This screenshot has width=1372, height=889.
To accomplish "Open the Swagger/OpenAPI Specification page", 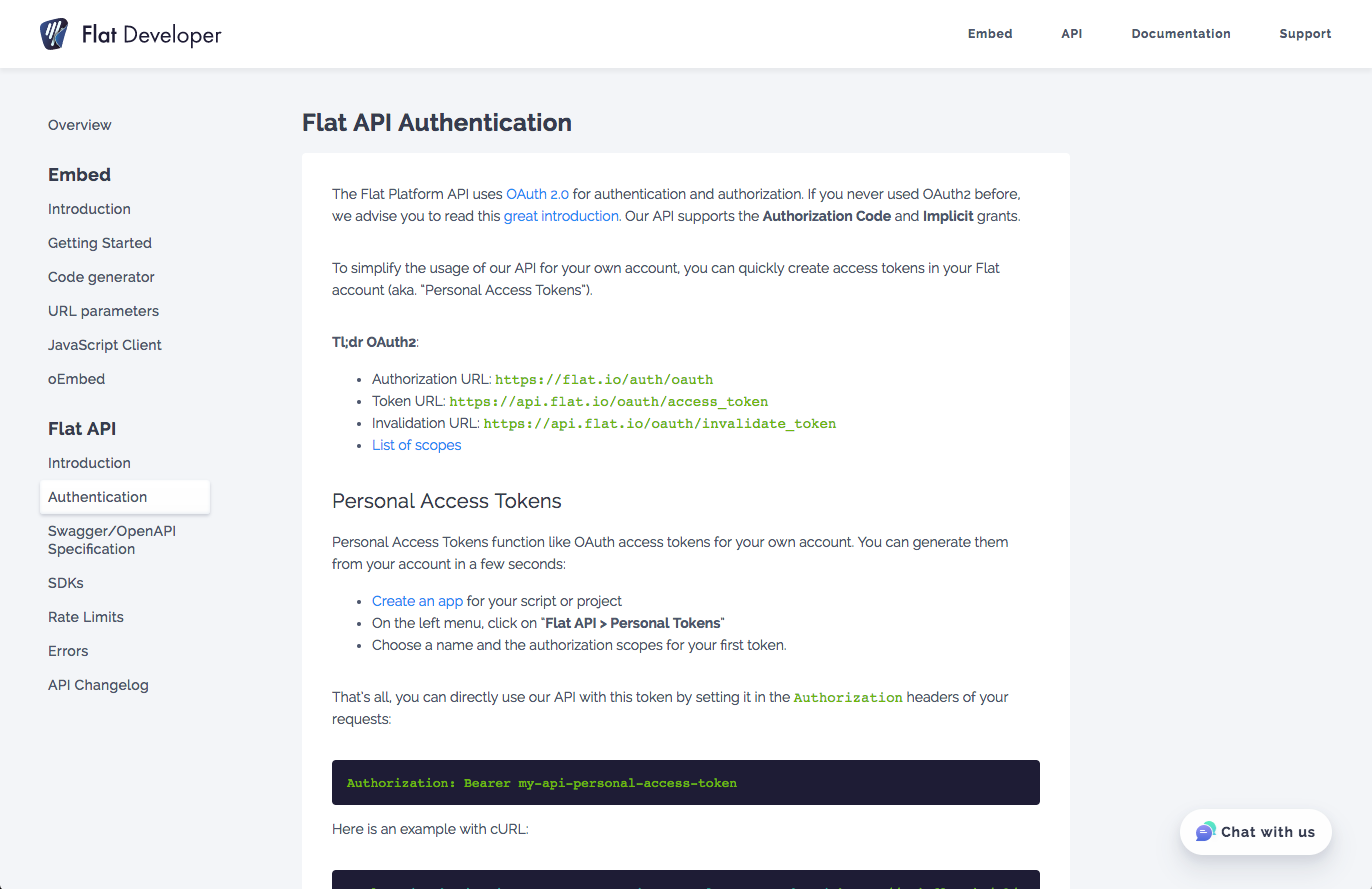I will pyautogui.click(x=112, y=540).
